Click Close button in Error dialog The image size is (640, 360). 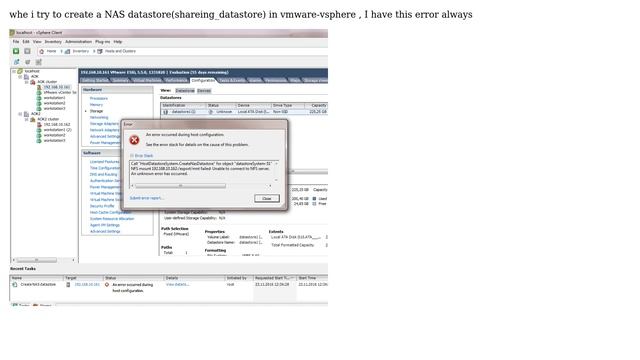pyautogui.click(x=267, y=198)
